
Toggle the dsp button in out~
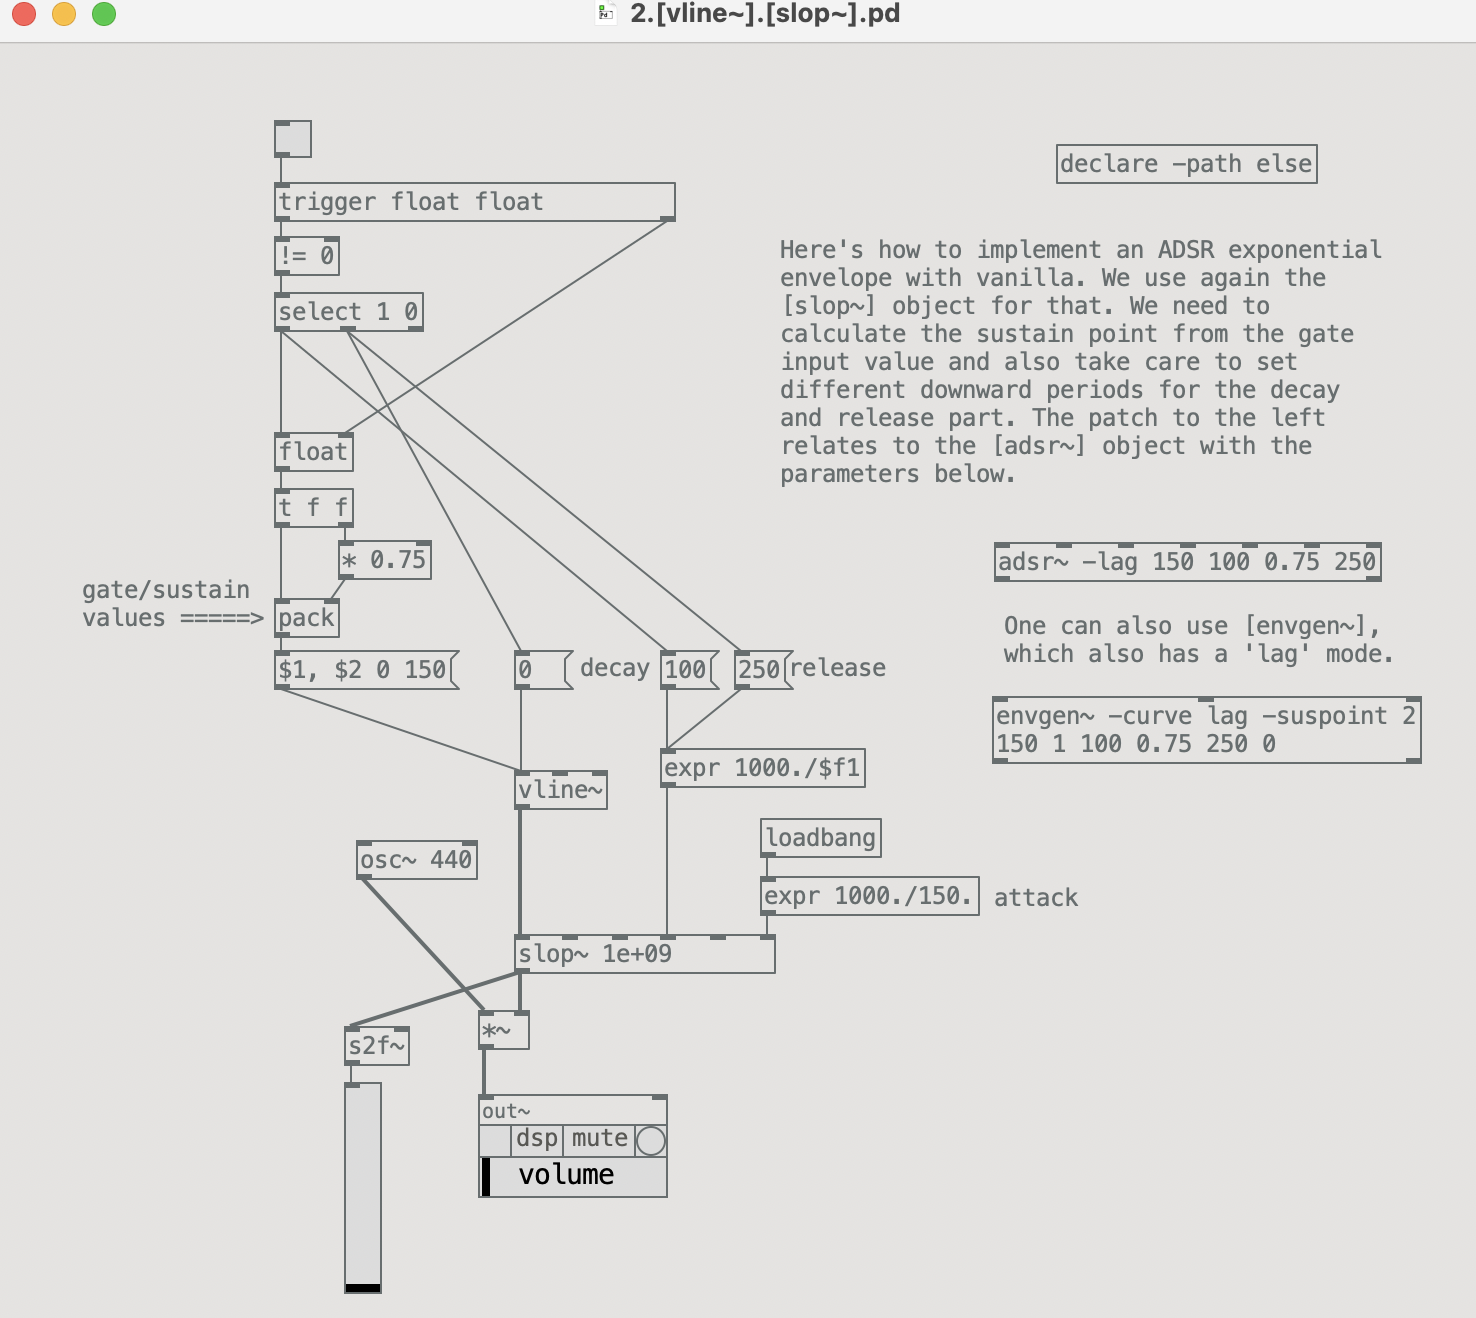point(537,1140)
